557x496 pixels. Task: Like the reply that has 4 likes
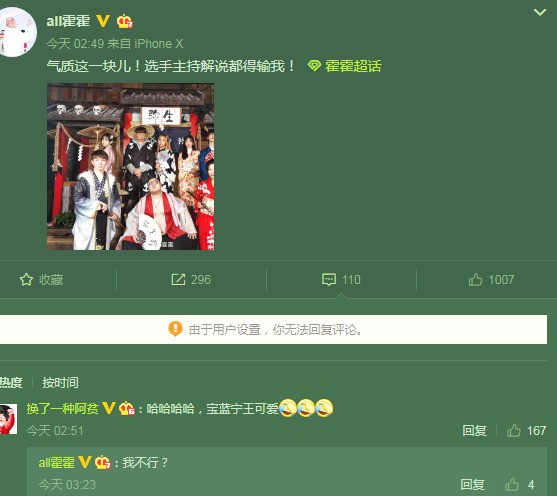click(x=520, y=485)
